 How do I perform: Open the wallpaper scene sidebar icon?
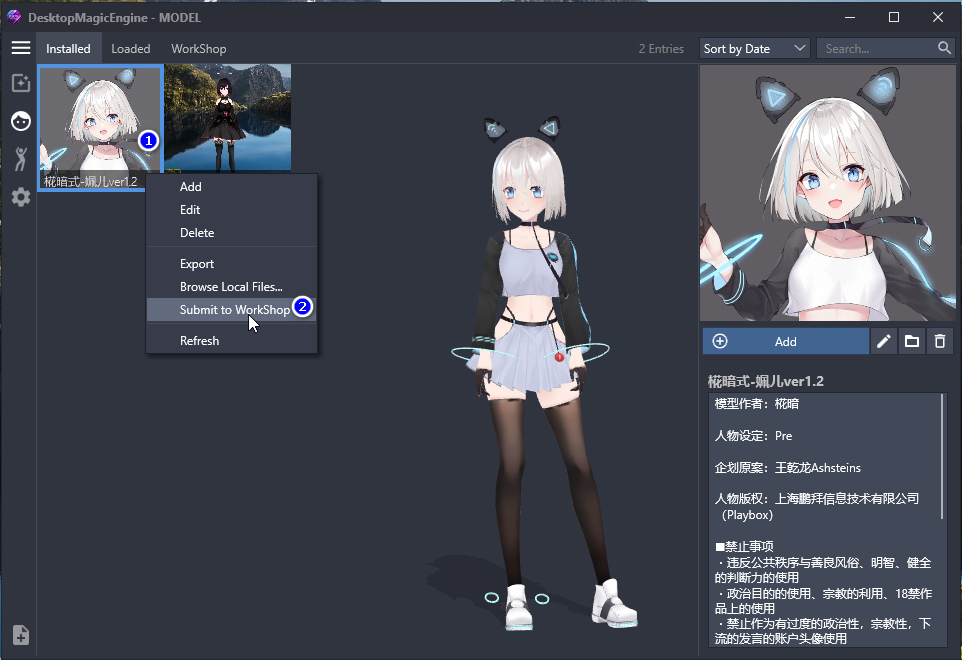(x=21, y=83)
